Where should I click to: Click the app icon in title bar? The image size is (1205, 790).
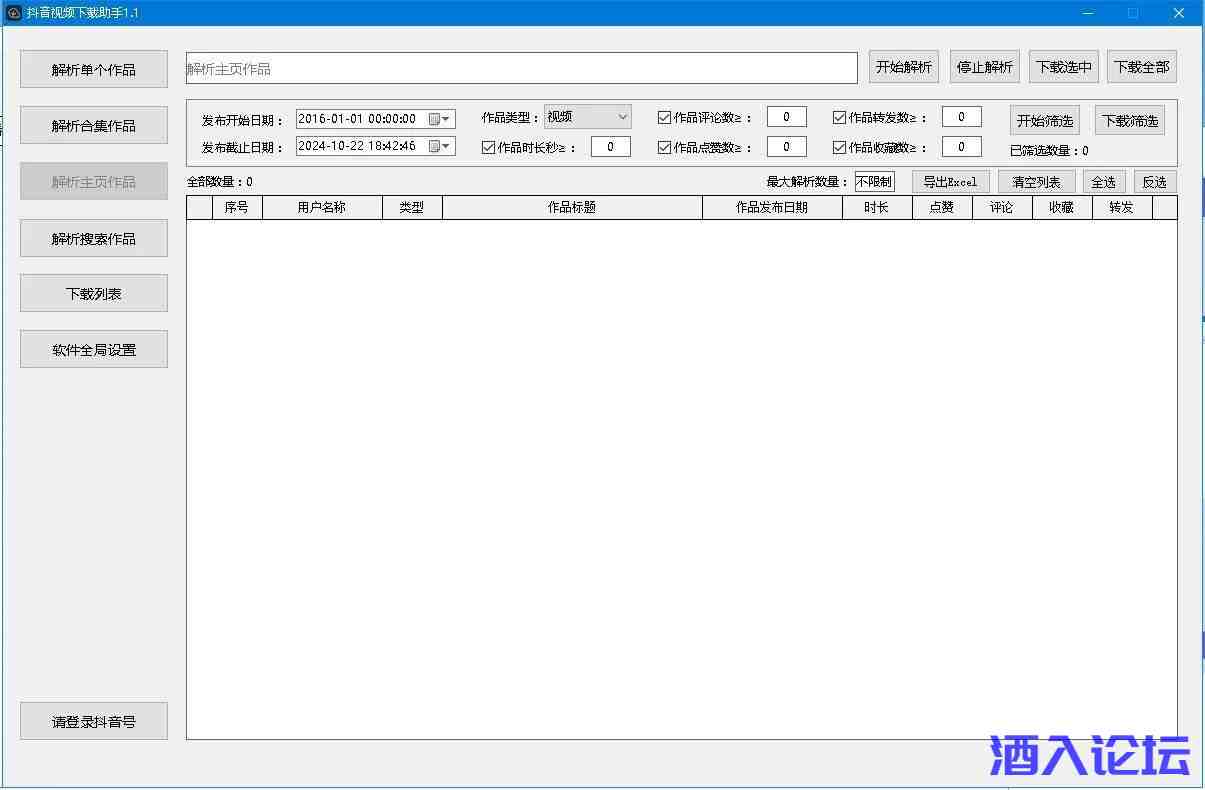[x=13, y=13]
